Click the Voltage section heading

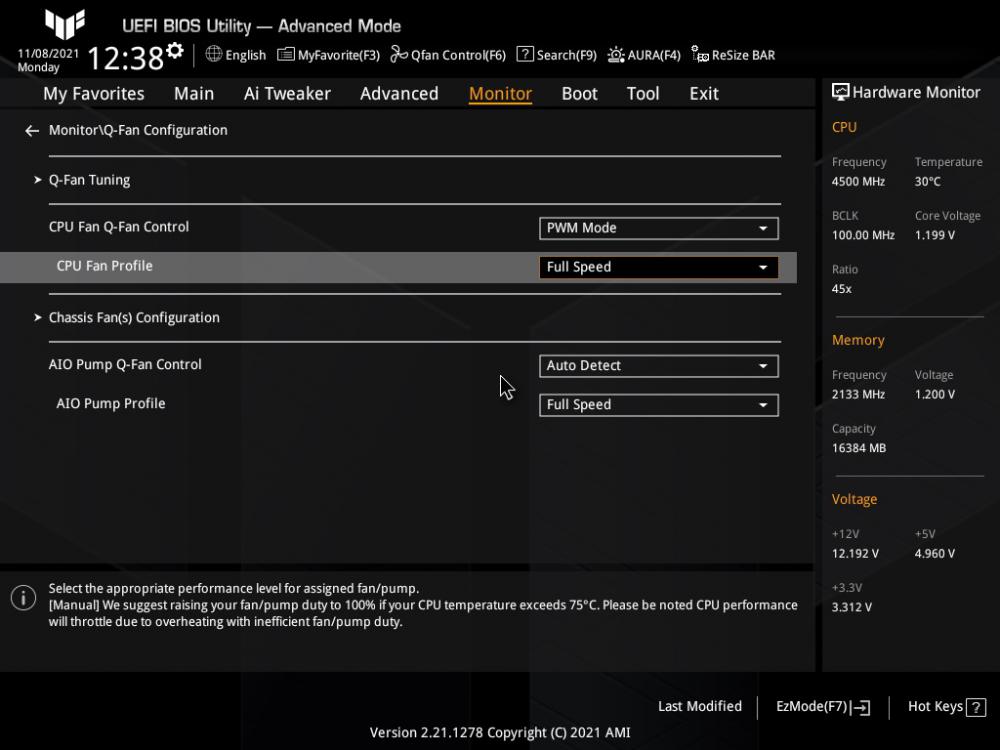coord(854,499)
